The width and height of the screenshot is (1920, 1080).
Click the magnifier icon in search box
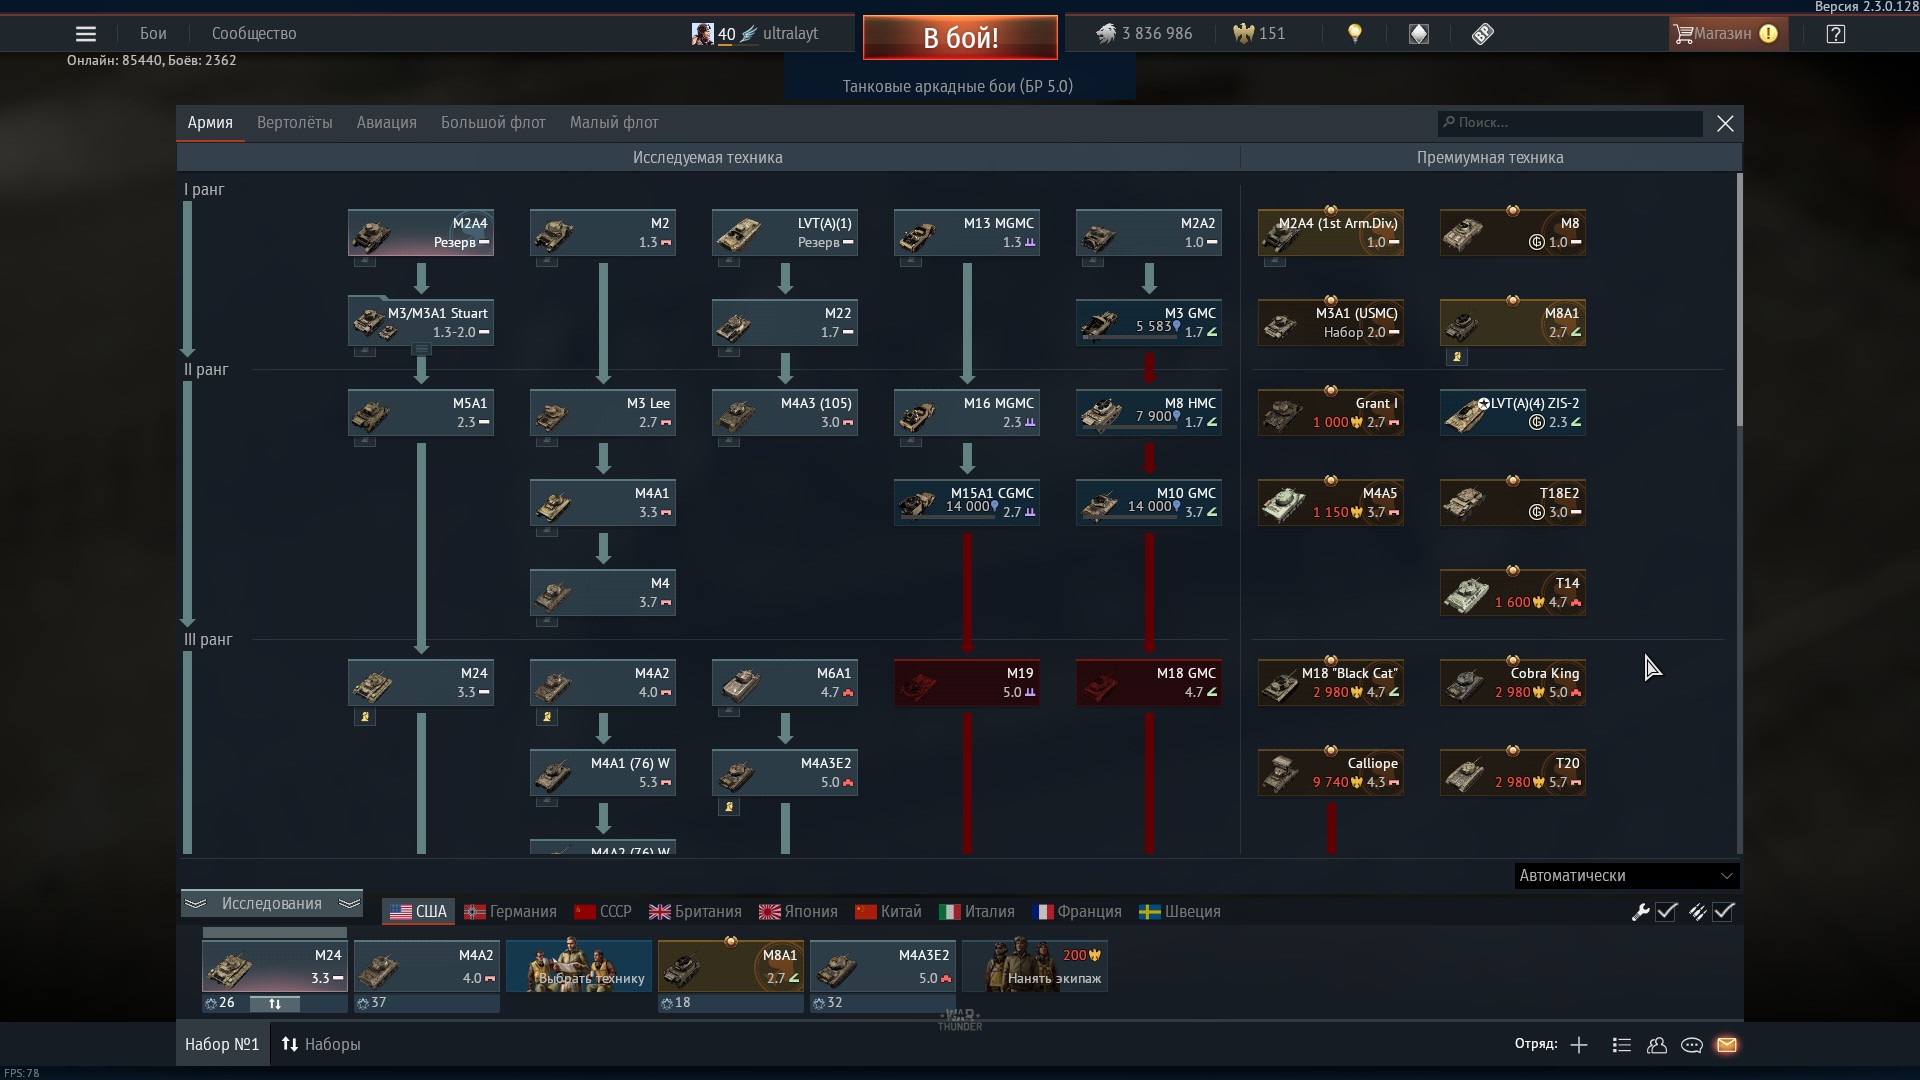[x=1449, y=122]
